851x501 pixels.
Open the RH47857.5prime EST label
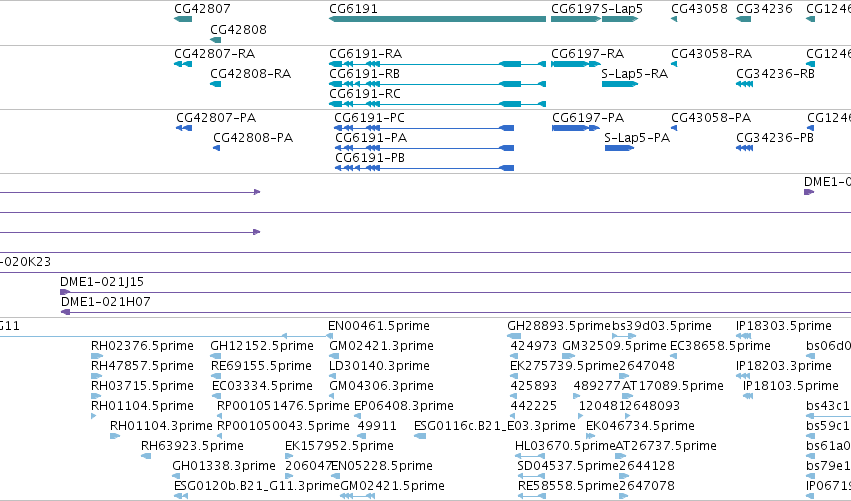[x=142, y=366]
